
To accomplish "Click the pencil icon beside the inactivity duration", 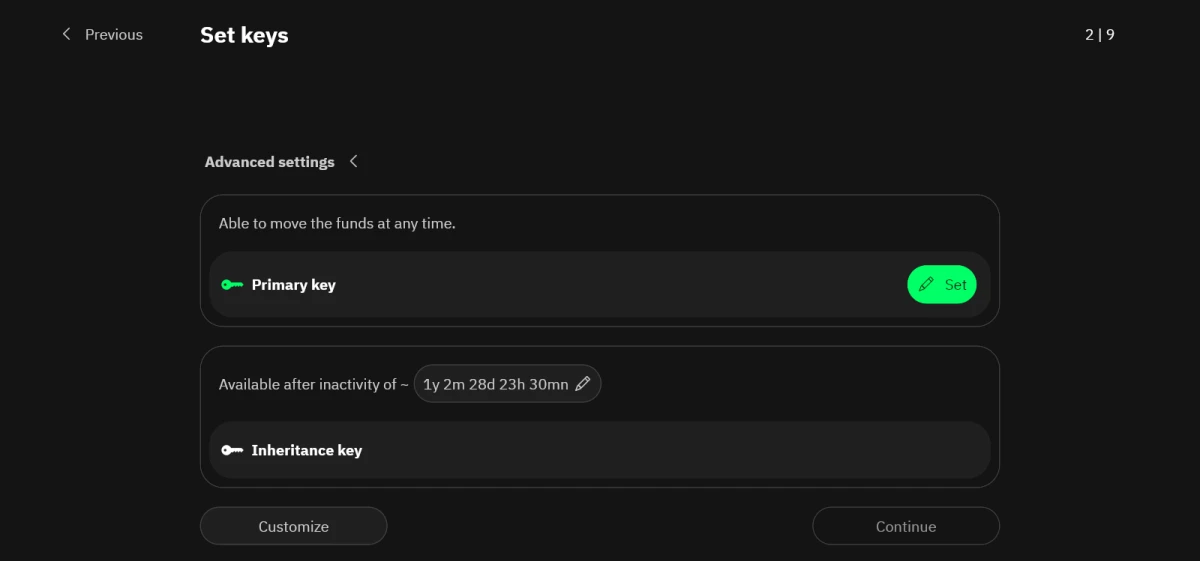I will (583, 384).
